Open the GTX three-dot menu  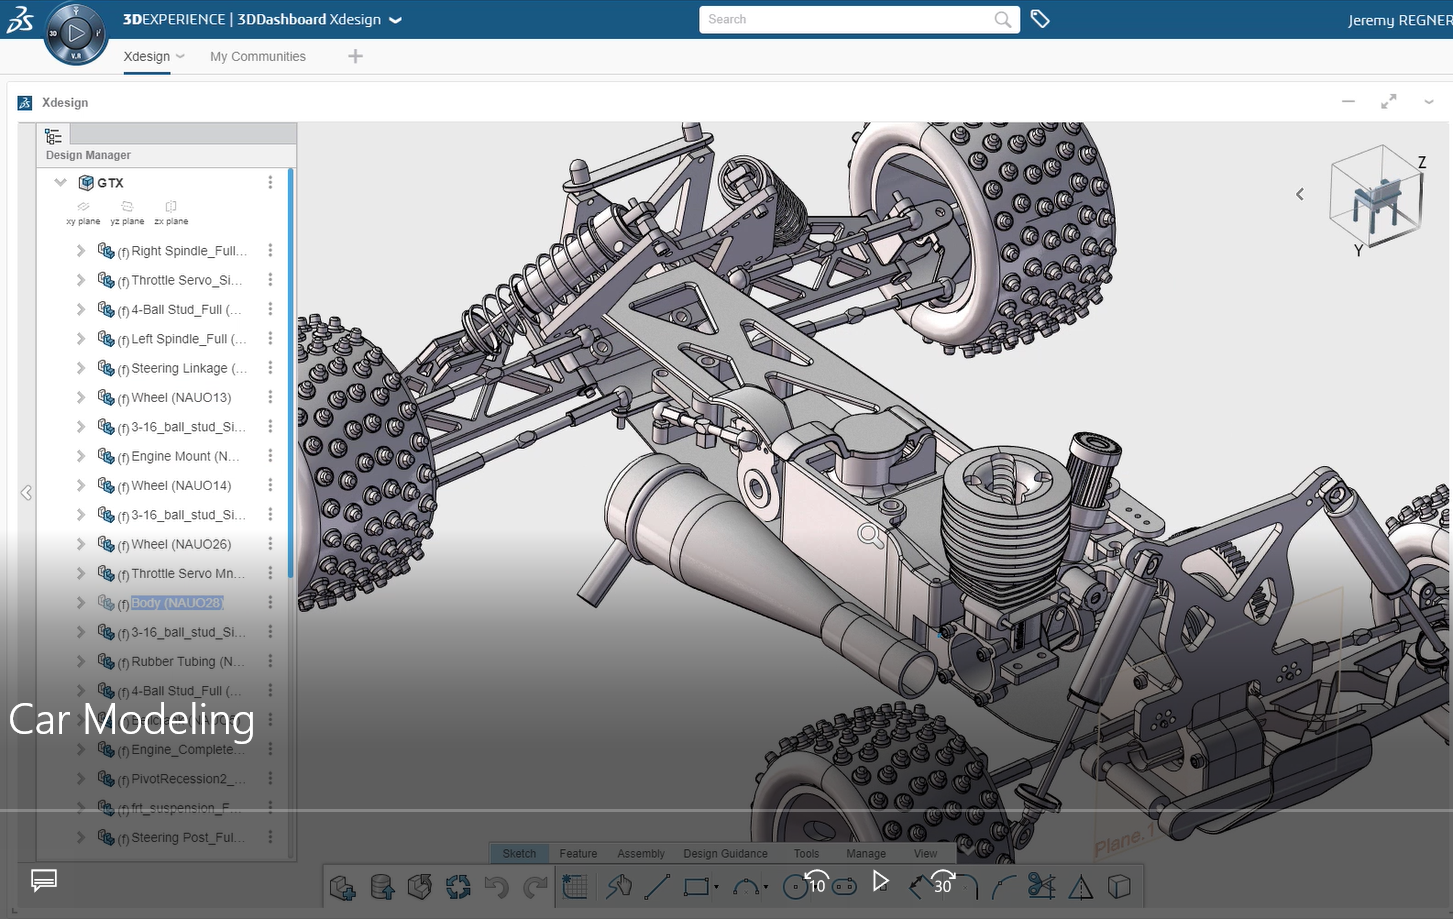[x=270, y=182]
